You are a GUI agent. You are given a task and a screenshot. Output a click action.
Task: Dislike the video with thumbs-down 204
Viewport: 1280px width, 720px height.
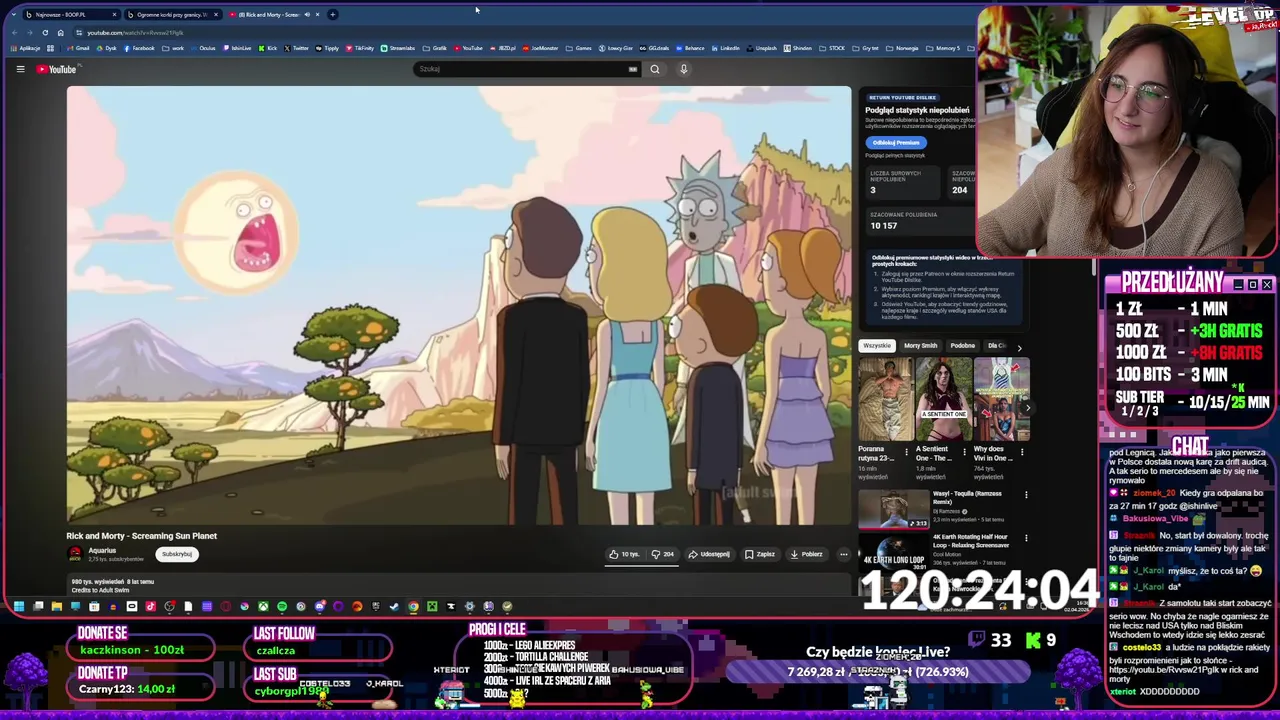coord(663,554)
